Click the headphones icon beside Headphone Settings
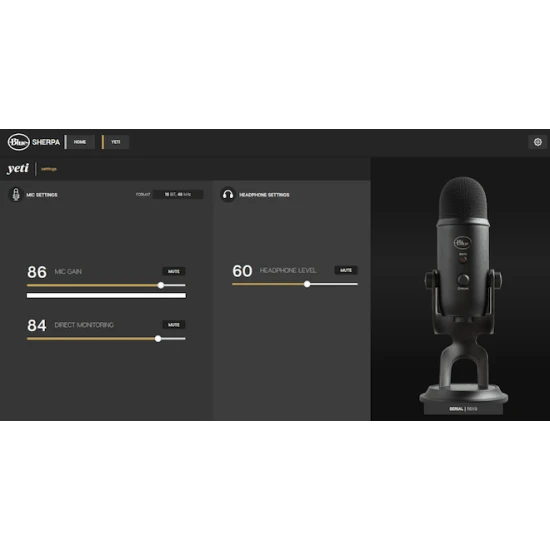Screen dimensions: 550x550 pos(228,194)
